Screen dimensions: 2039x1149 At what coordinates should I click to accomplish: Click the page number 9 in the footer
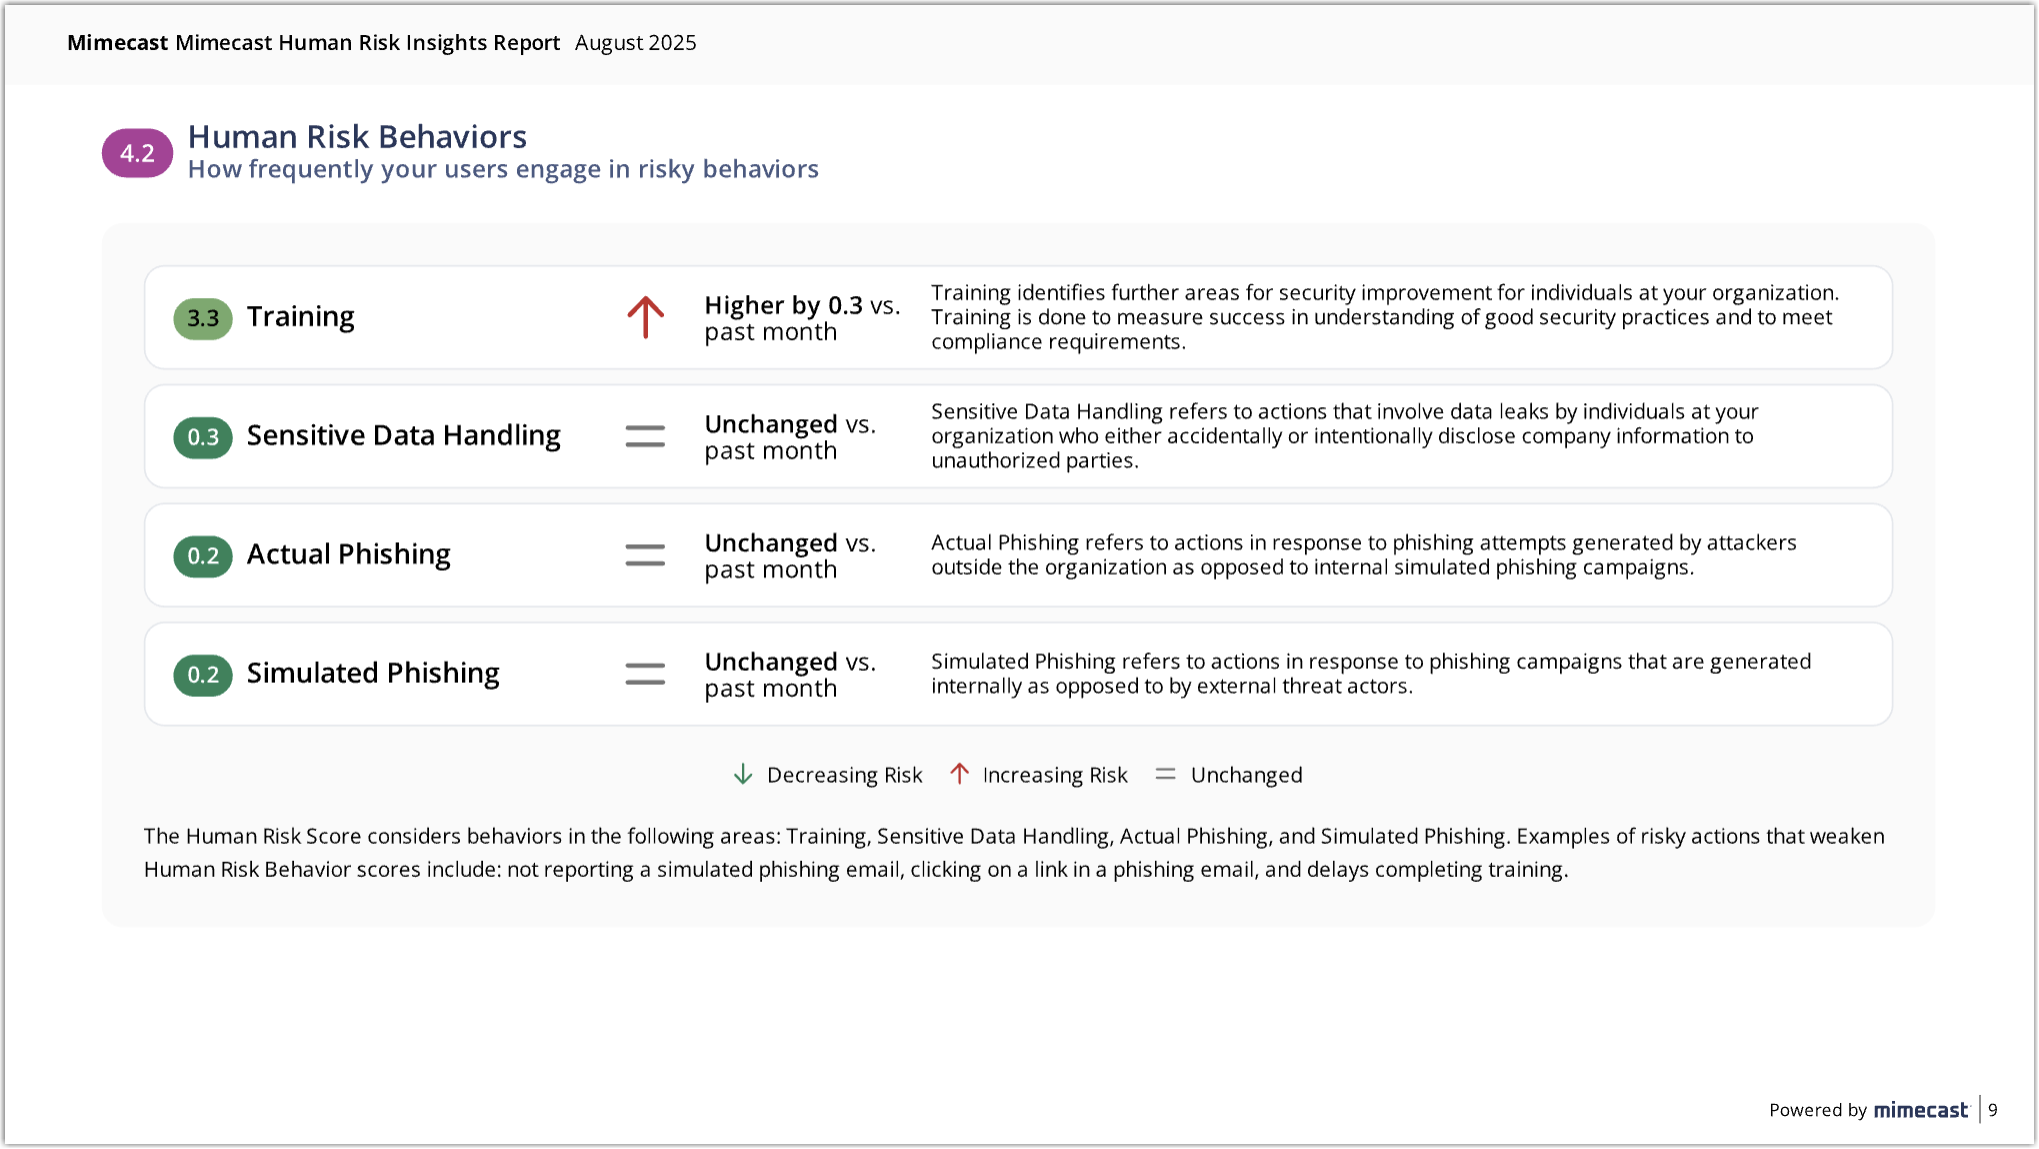pos(1993,1110)
